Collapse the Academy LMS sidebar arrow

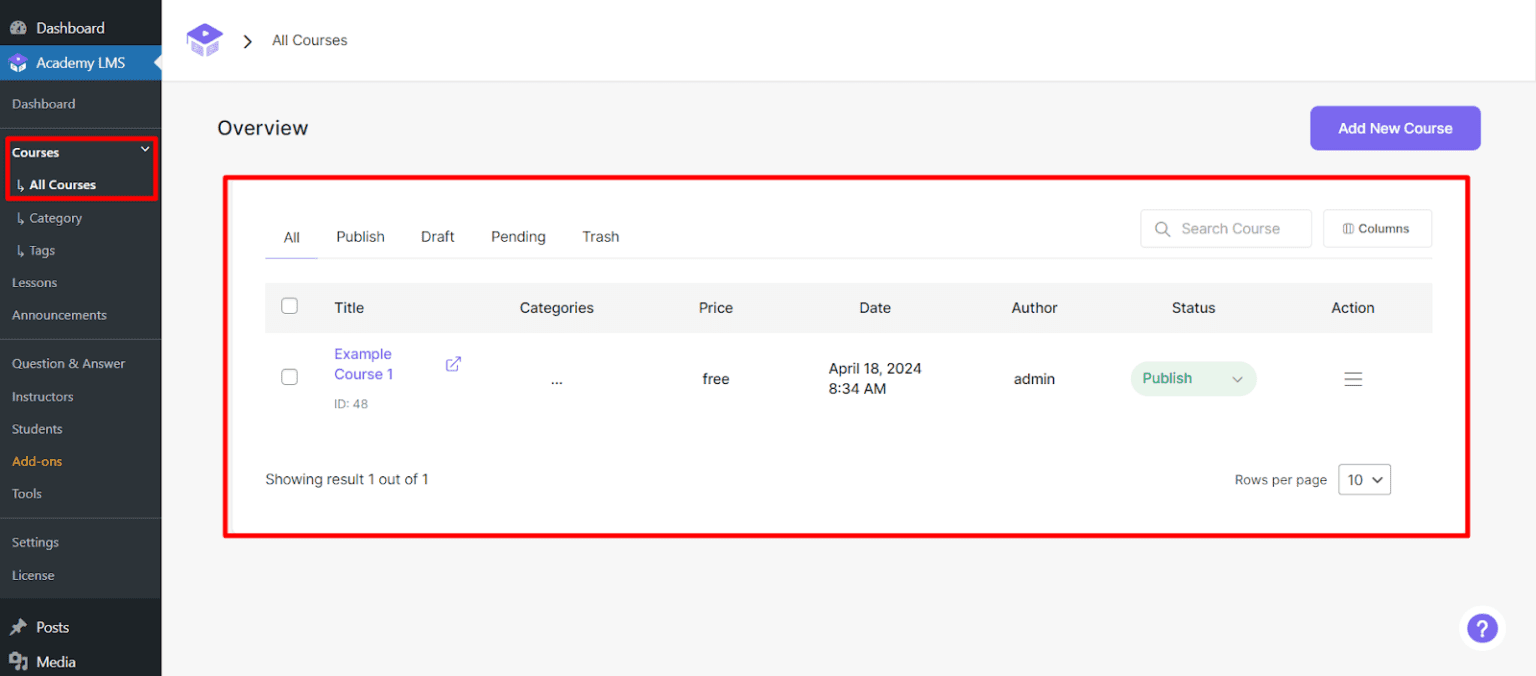[155, 62]
